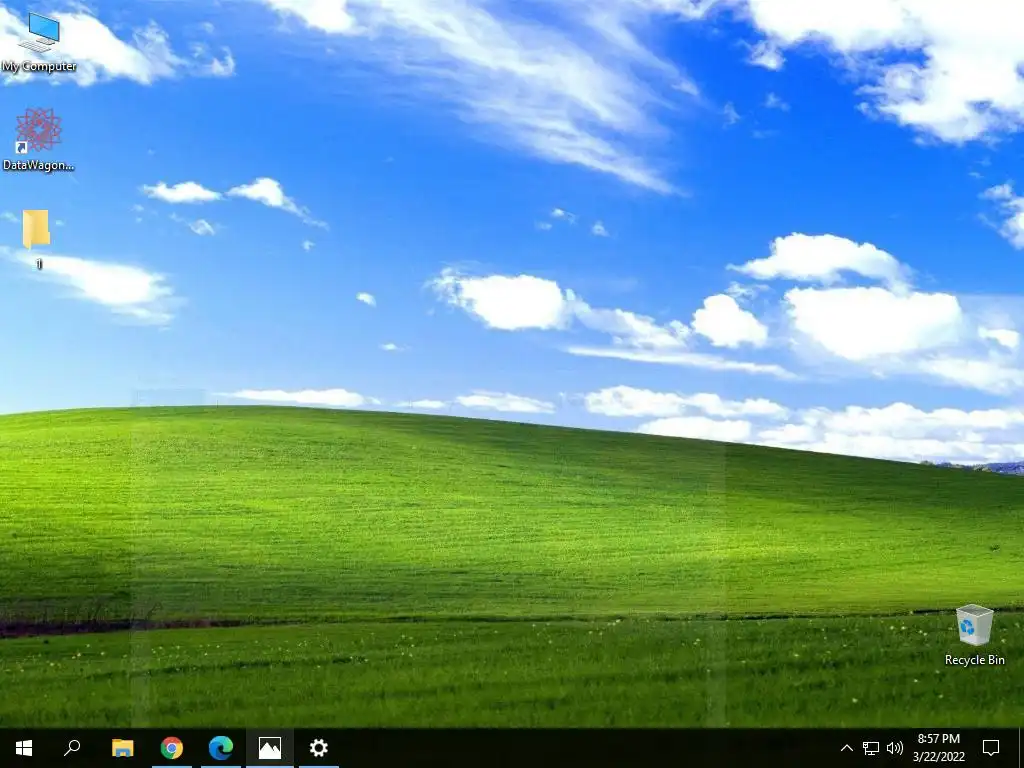Viewport: 1024px width, 768px height.
Task: Open Settings gear in the taskbar
Action: pos(319,748)
